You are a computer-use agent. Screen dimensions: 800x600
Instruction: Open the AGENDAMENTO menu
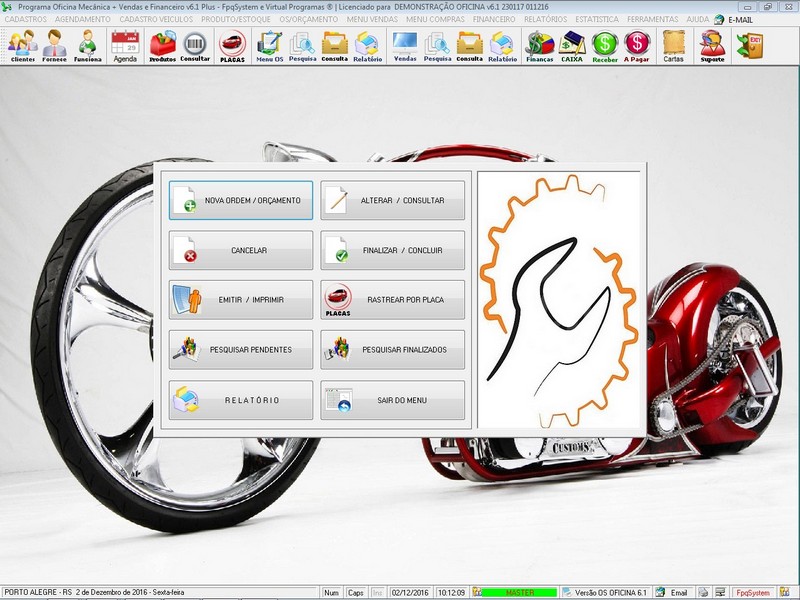click(x=83, y=19)
